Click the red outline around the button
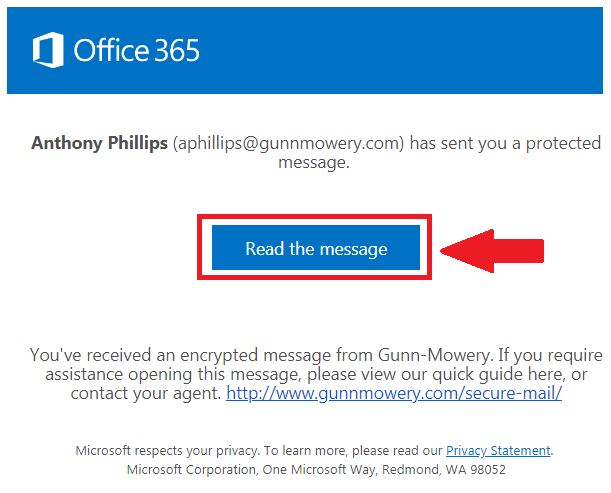This screenshot has width=611, height=493. point(314,217)
